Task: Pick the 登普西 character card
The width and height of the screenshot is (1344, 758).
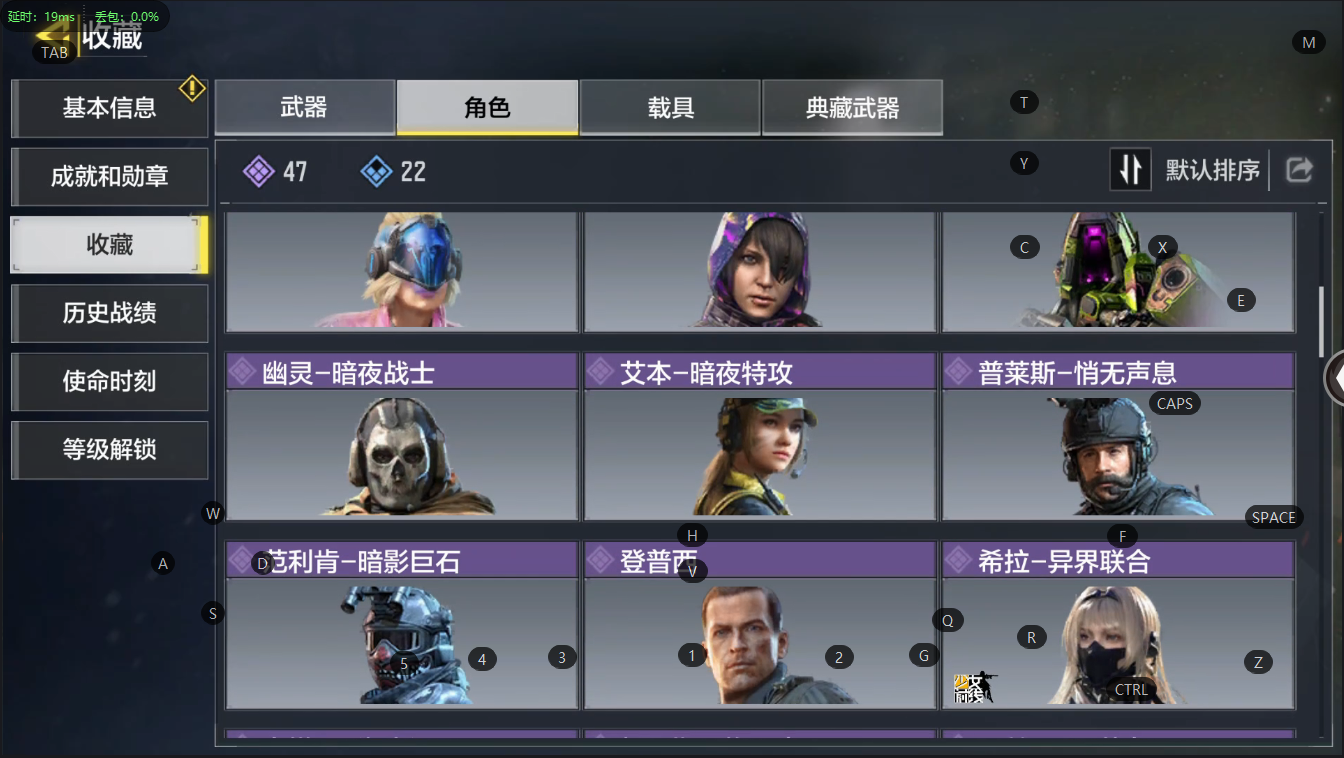Action: (760, 625)
